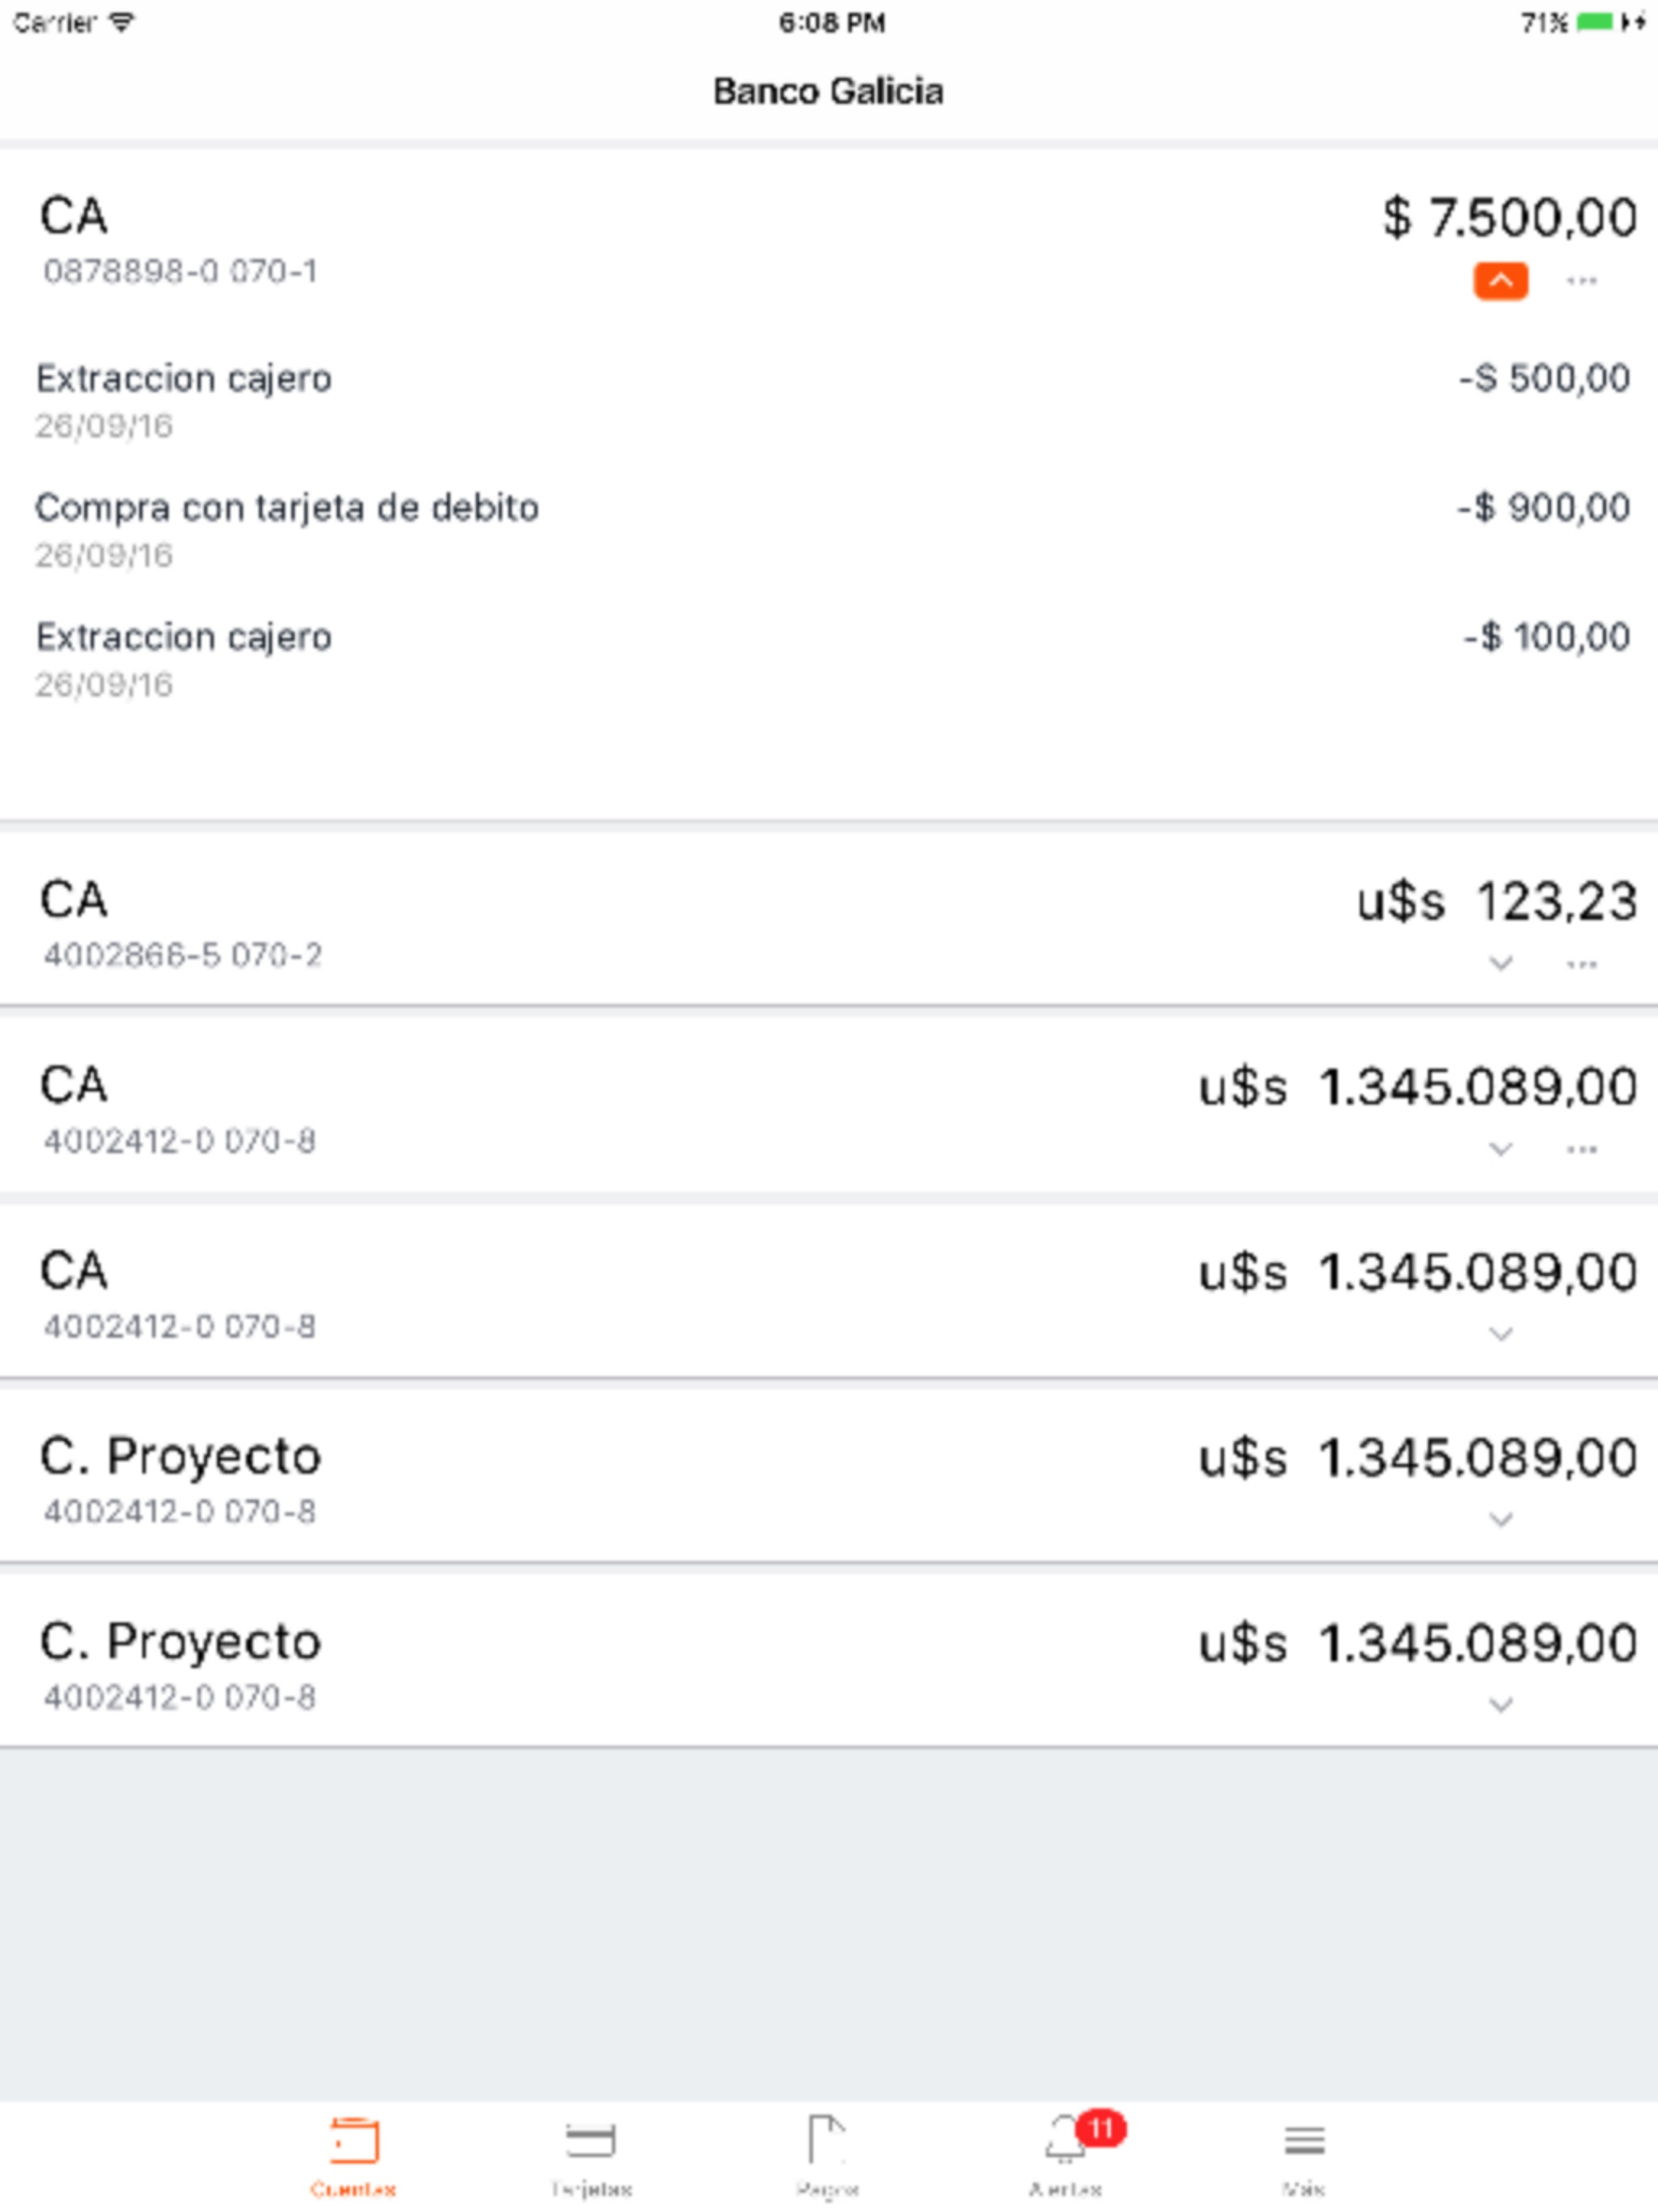The width and height of the screenshot is (1658, 2212).
Task: Tap the Banco Galicia header title
Action: (x=828, y=91)
